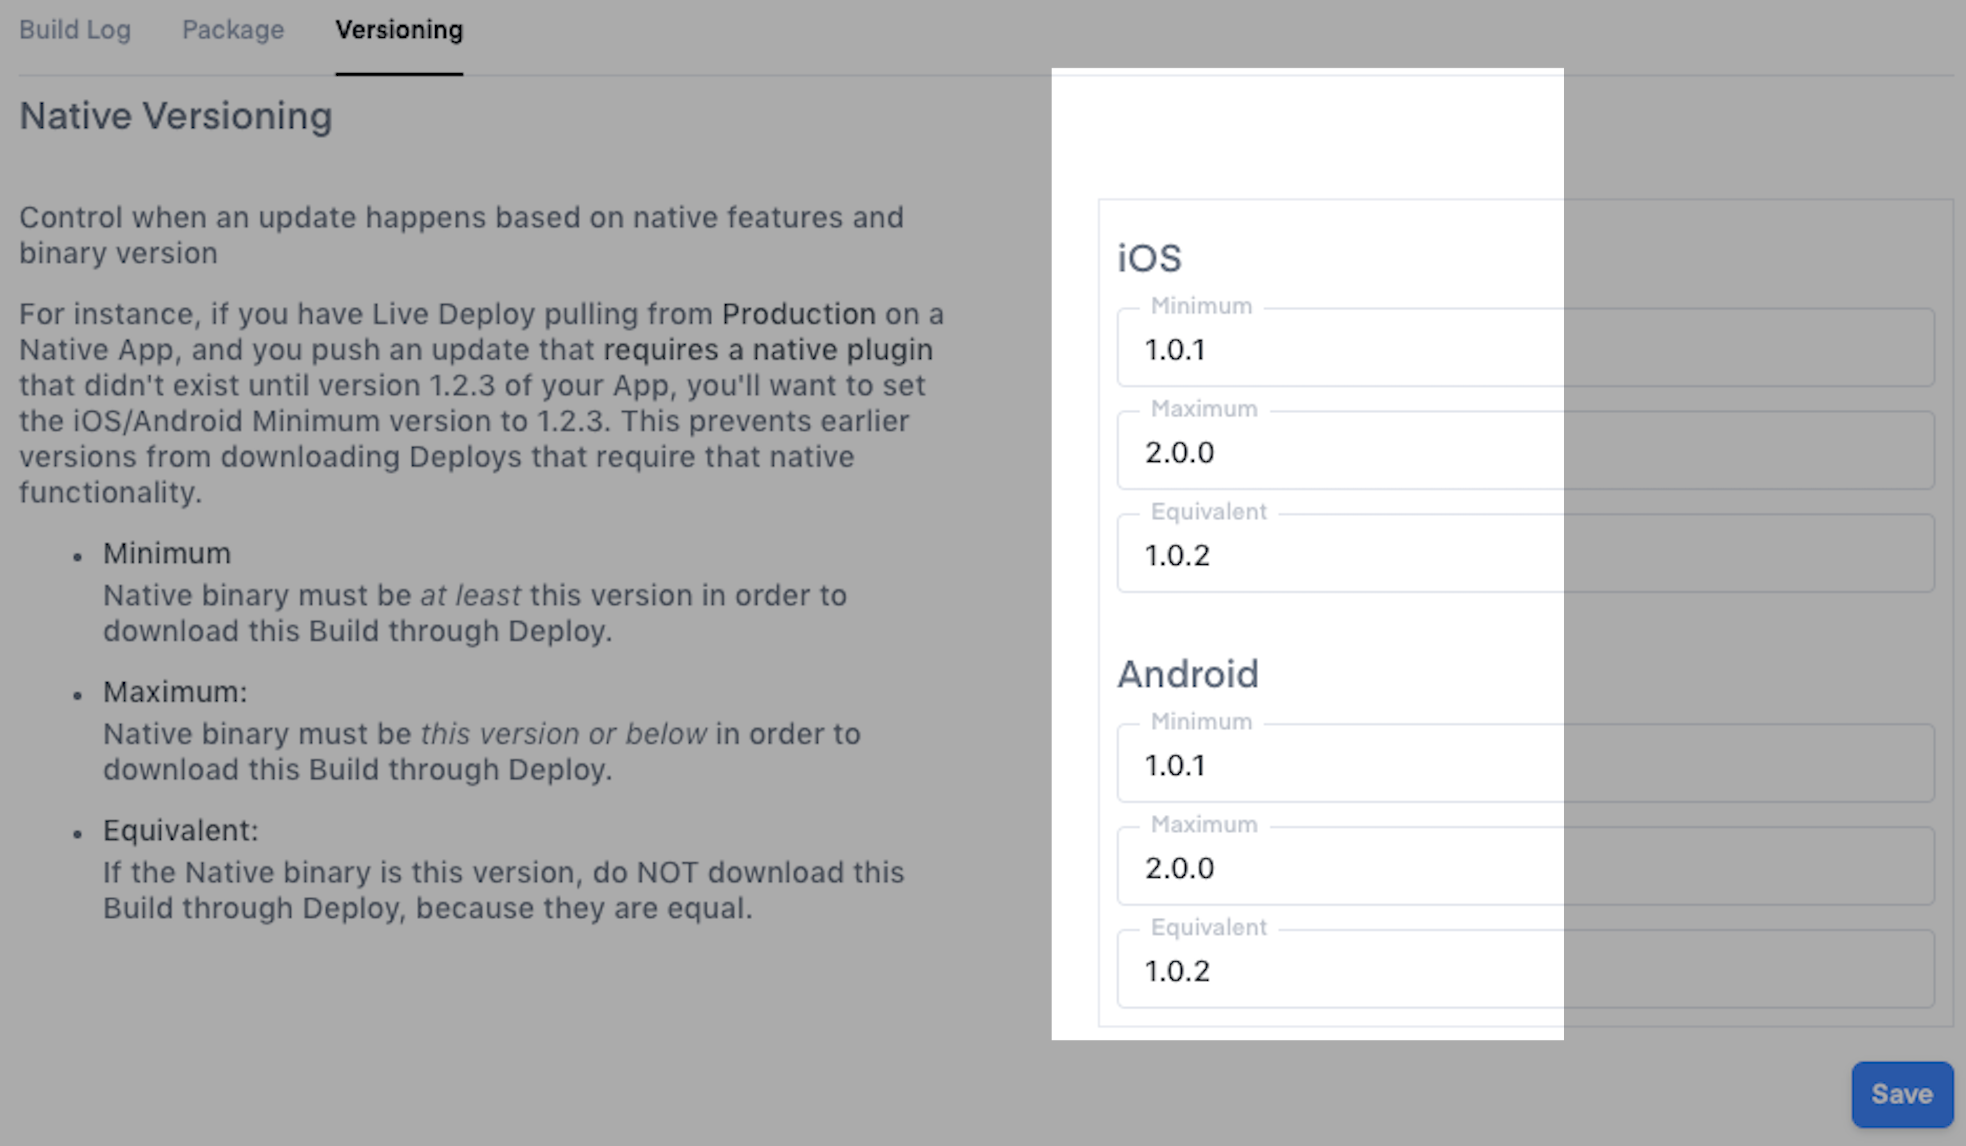Switch to the Package tab

[233, 30]
